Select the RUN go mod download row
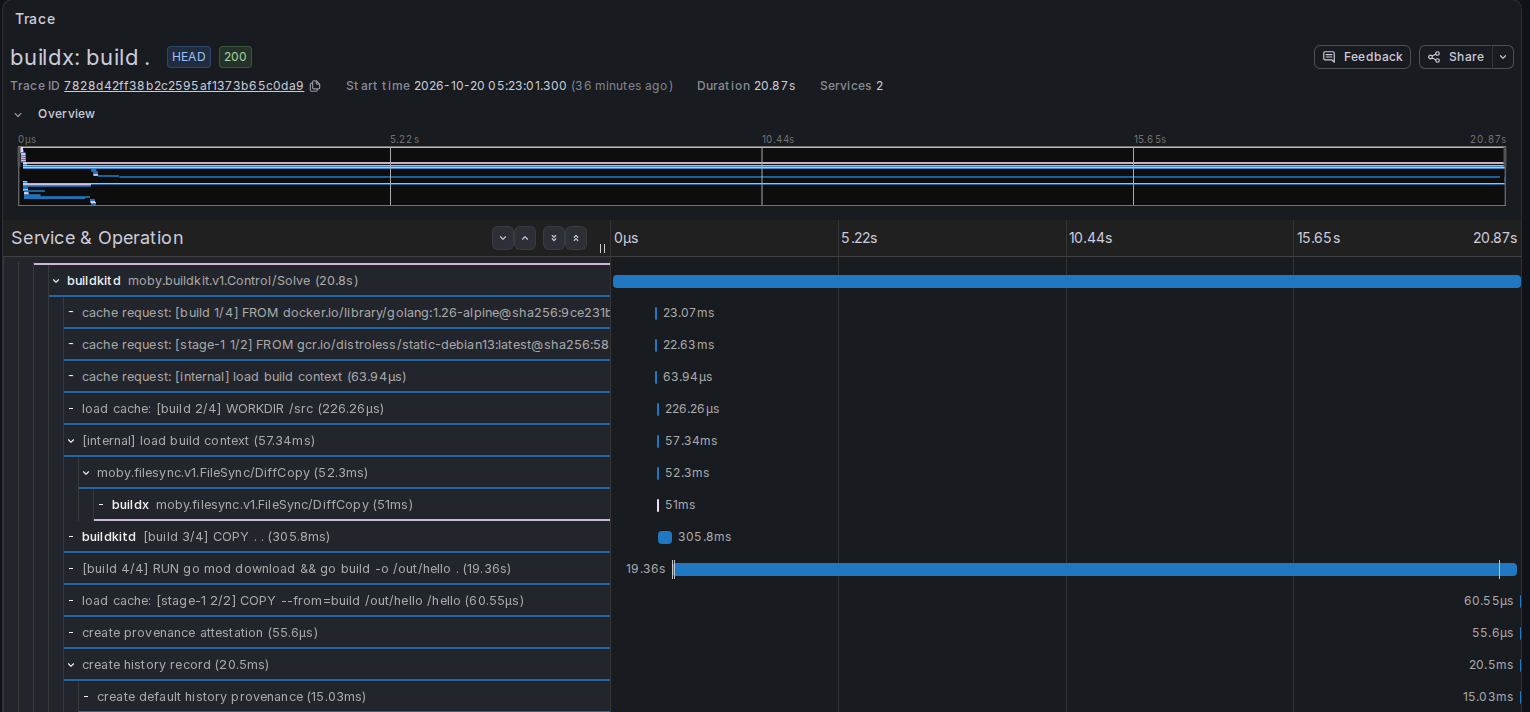Screen dimensions: 1530x712 coord(338,569)
